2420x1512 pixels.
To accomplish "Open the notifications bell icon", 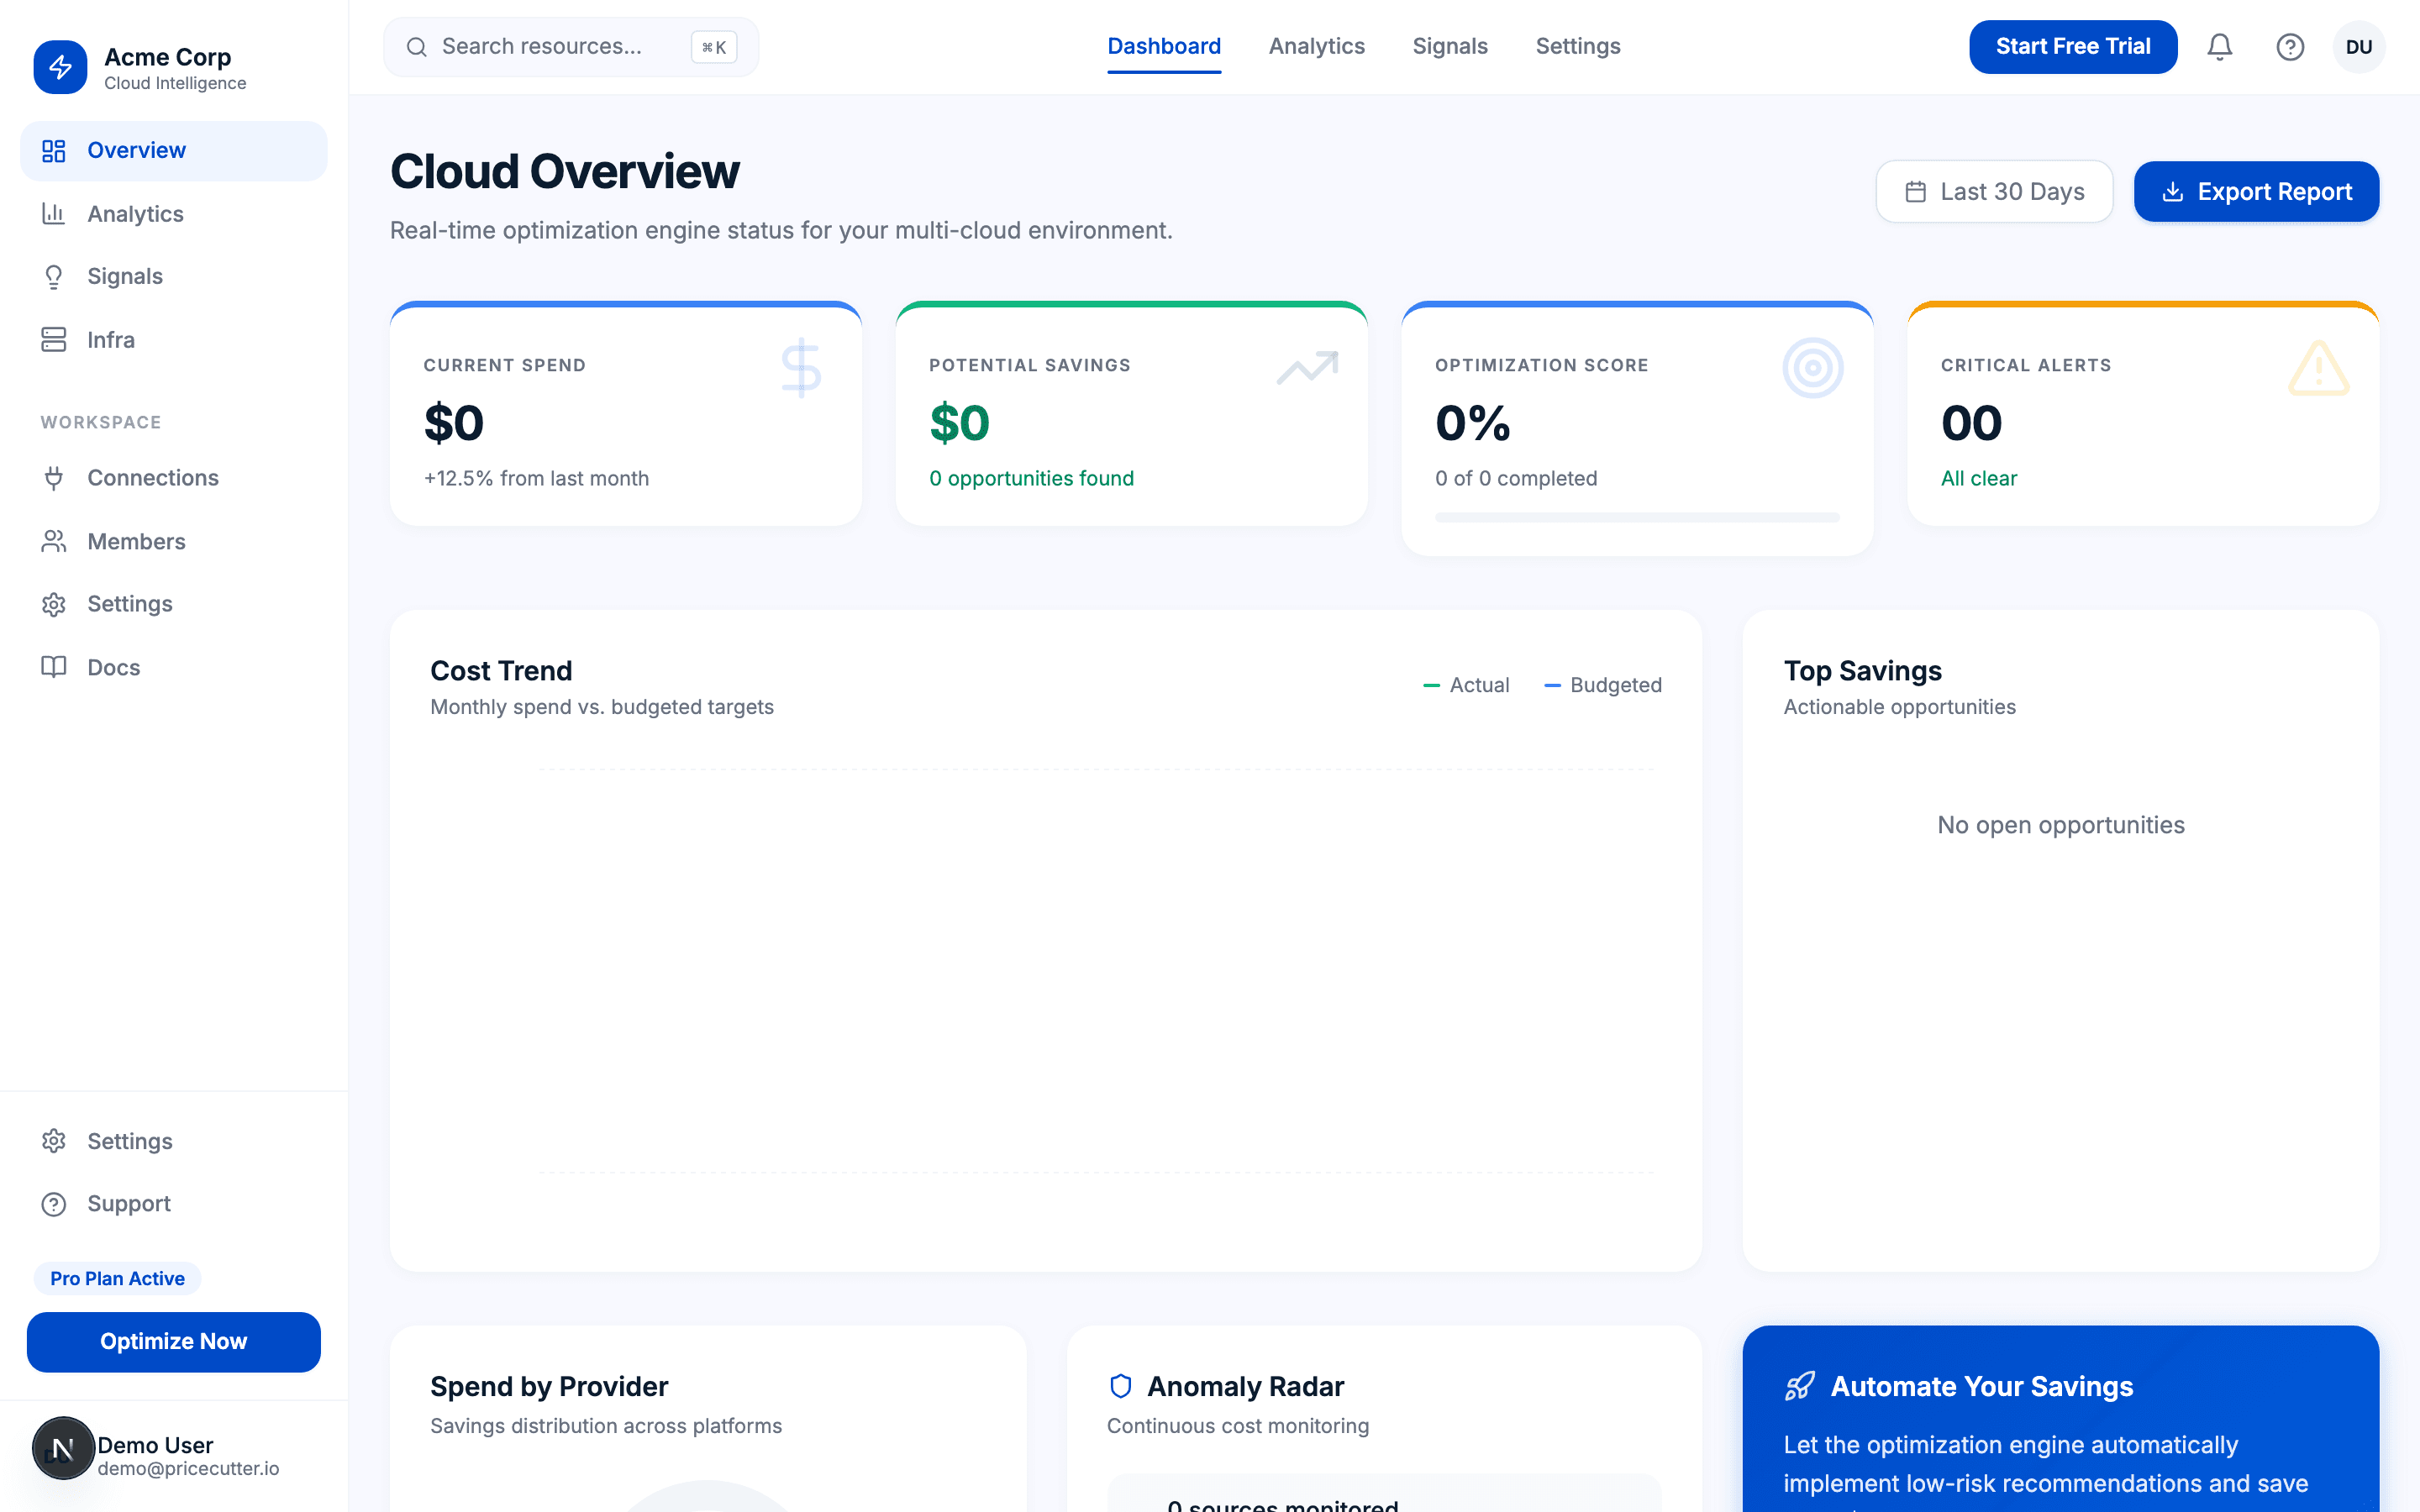I will pyautogui.click(x=2219, y=46).
